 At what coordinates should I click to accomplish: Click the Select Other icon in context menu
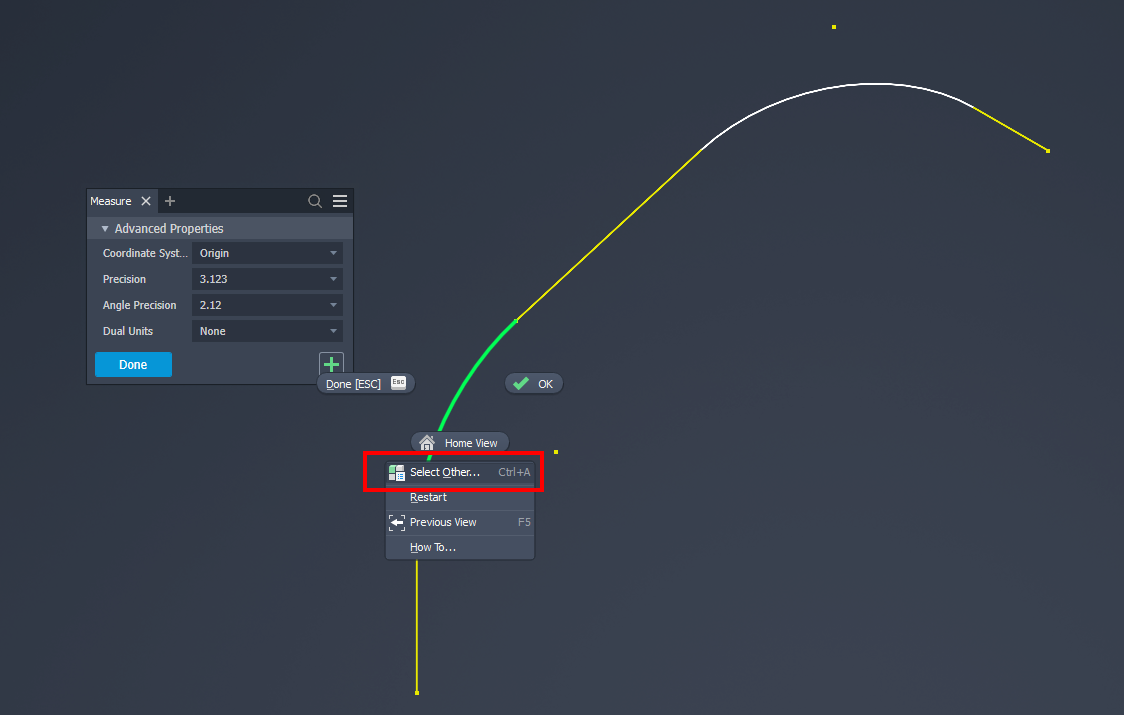pos(396,472)
